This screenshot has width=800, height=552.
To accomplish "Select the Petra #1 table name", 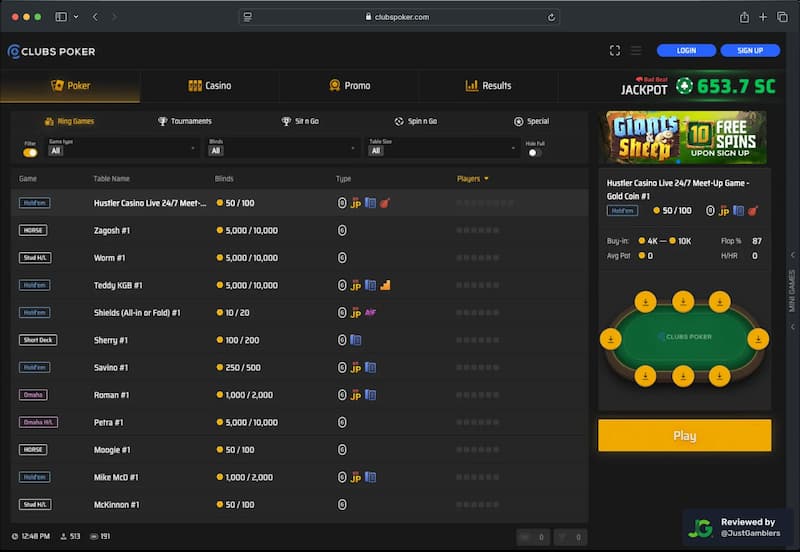I will [x=109, y=423].
